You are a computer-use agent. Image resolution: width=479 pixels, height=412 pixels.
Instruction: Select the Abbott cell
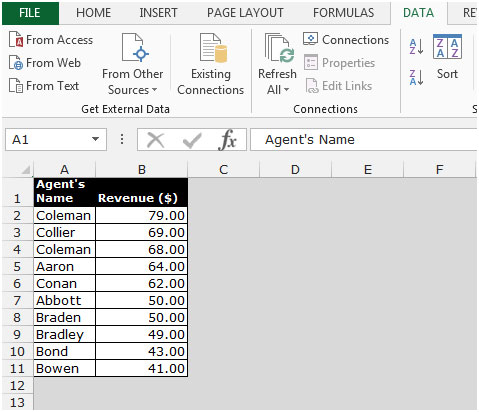(x=65, y=300)
